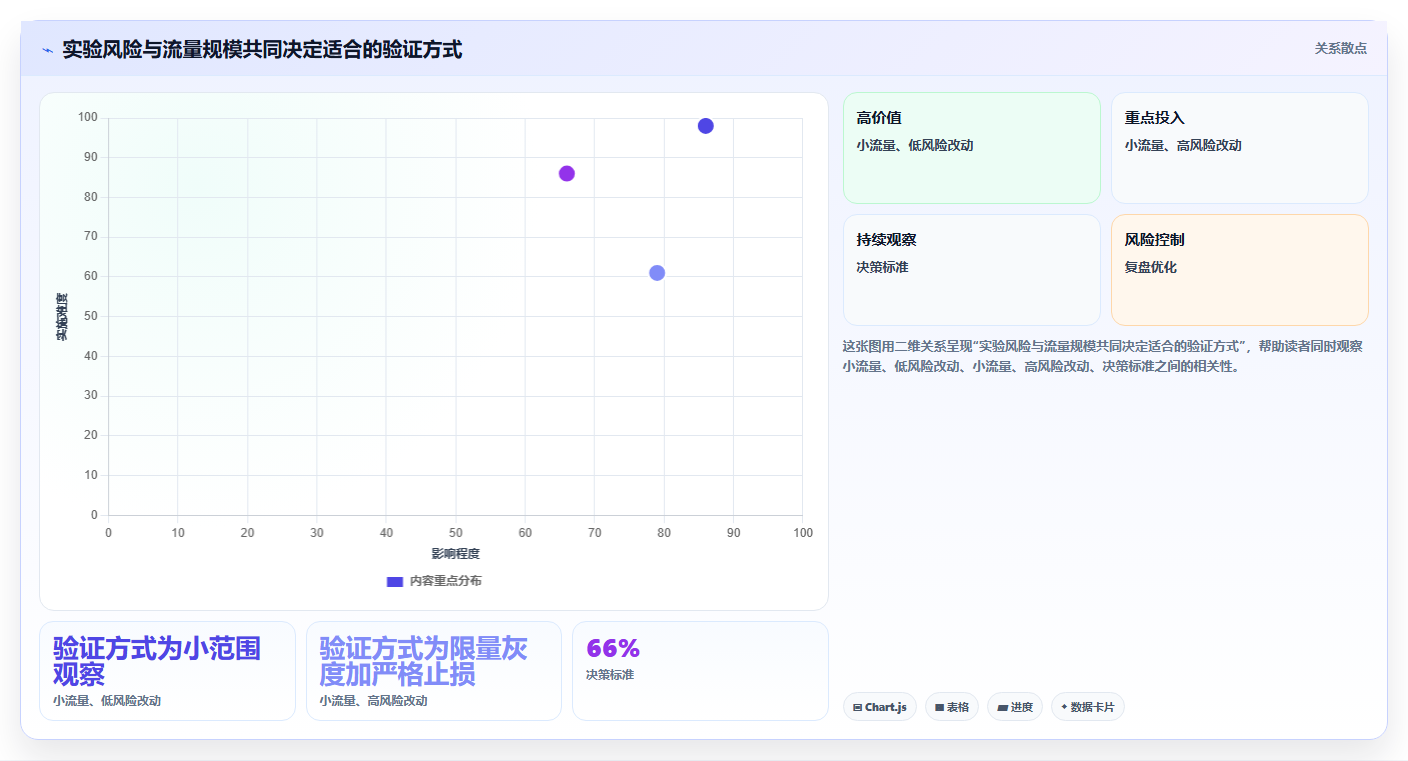Click the 实施难度 y-axis title
The width and height of the screenshot is (1408, 761).
click(x=62, y=317)
